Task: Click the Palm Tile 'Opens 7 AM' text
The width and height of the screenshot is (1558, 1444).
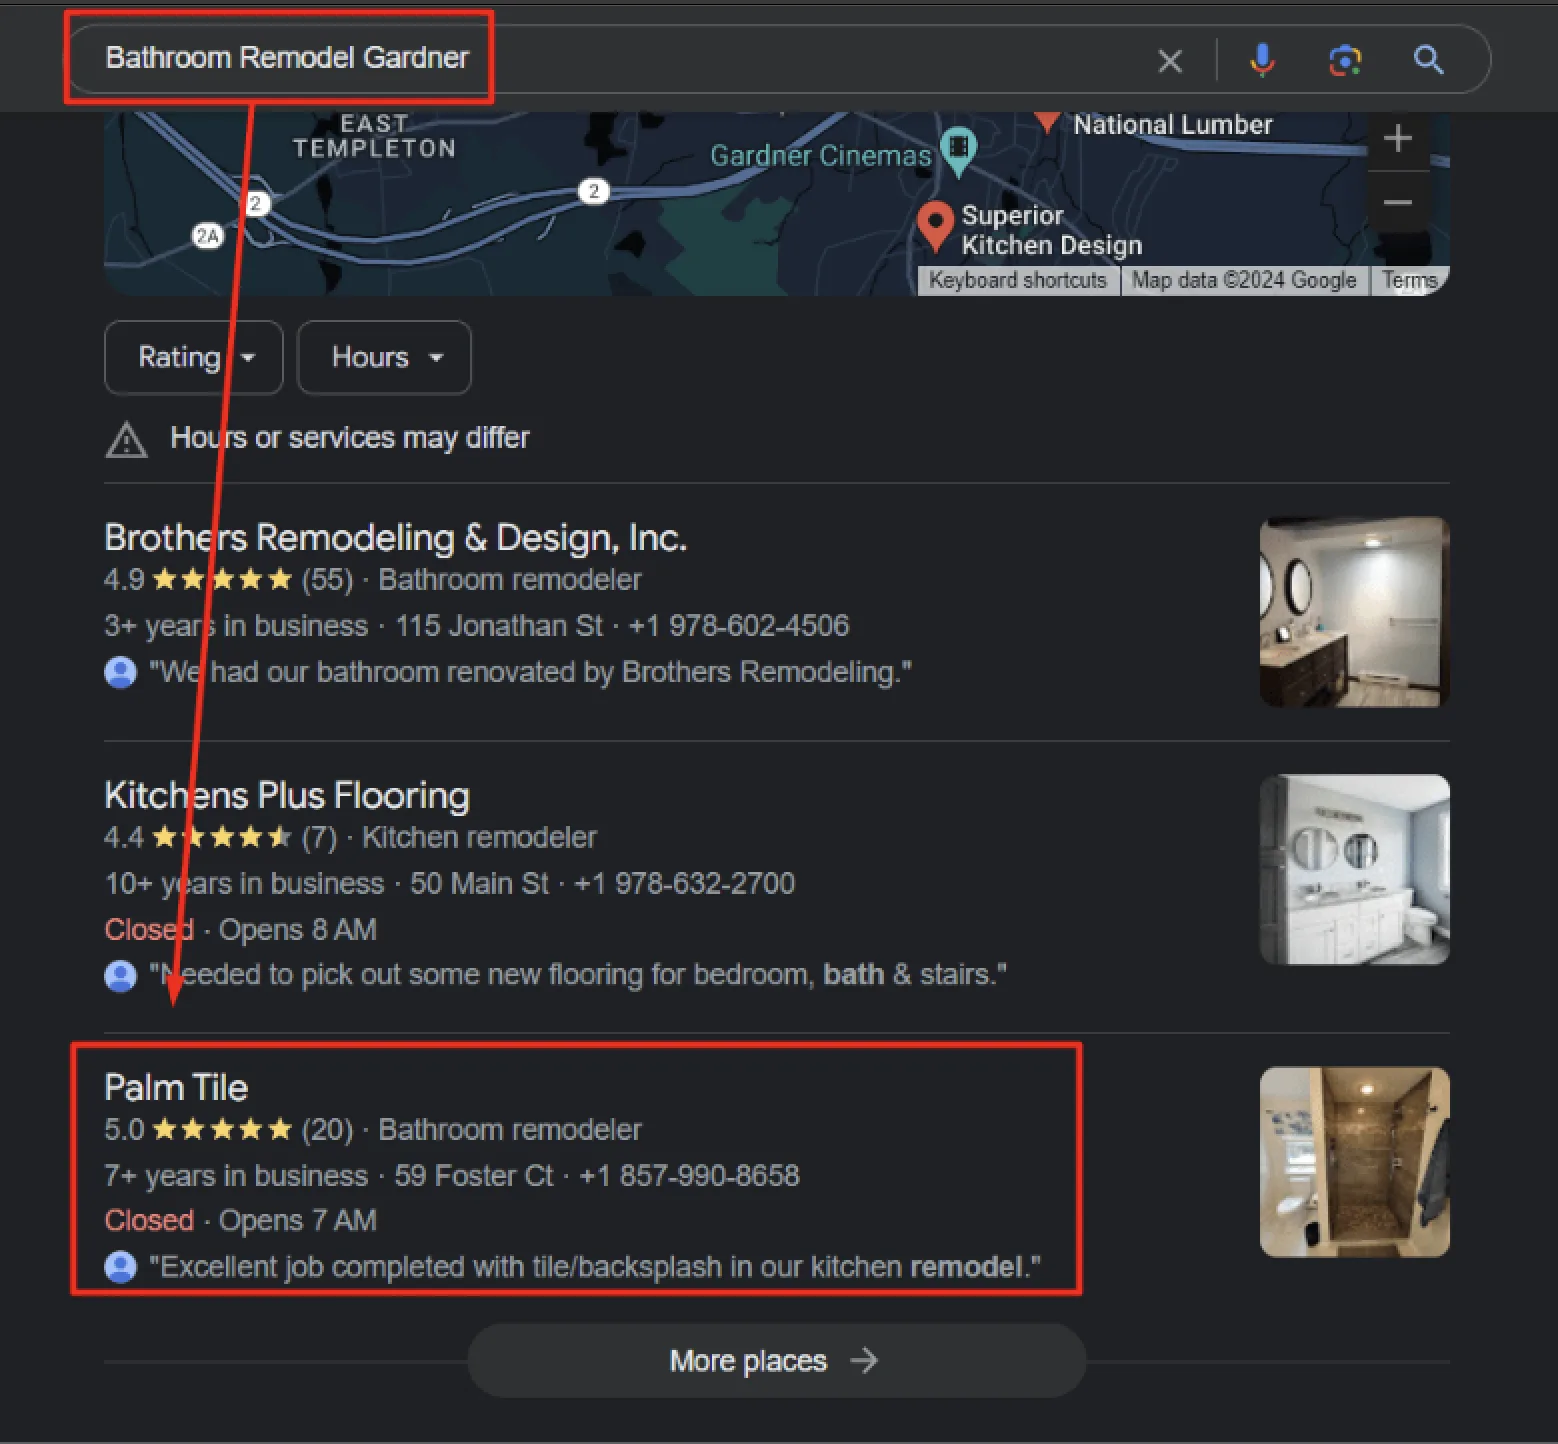Action: 298,1221
